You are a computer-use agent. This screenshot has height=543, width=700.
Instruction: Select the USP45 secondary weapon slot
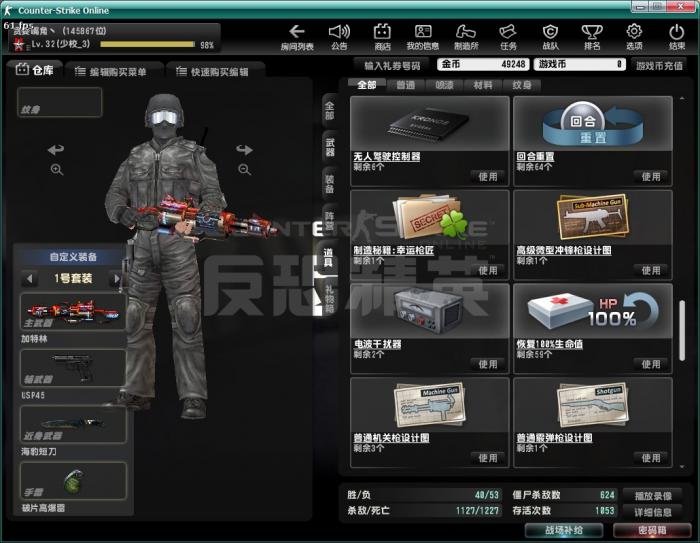coord(73,368)
